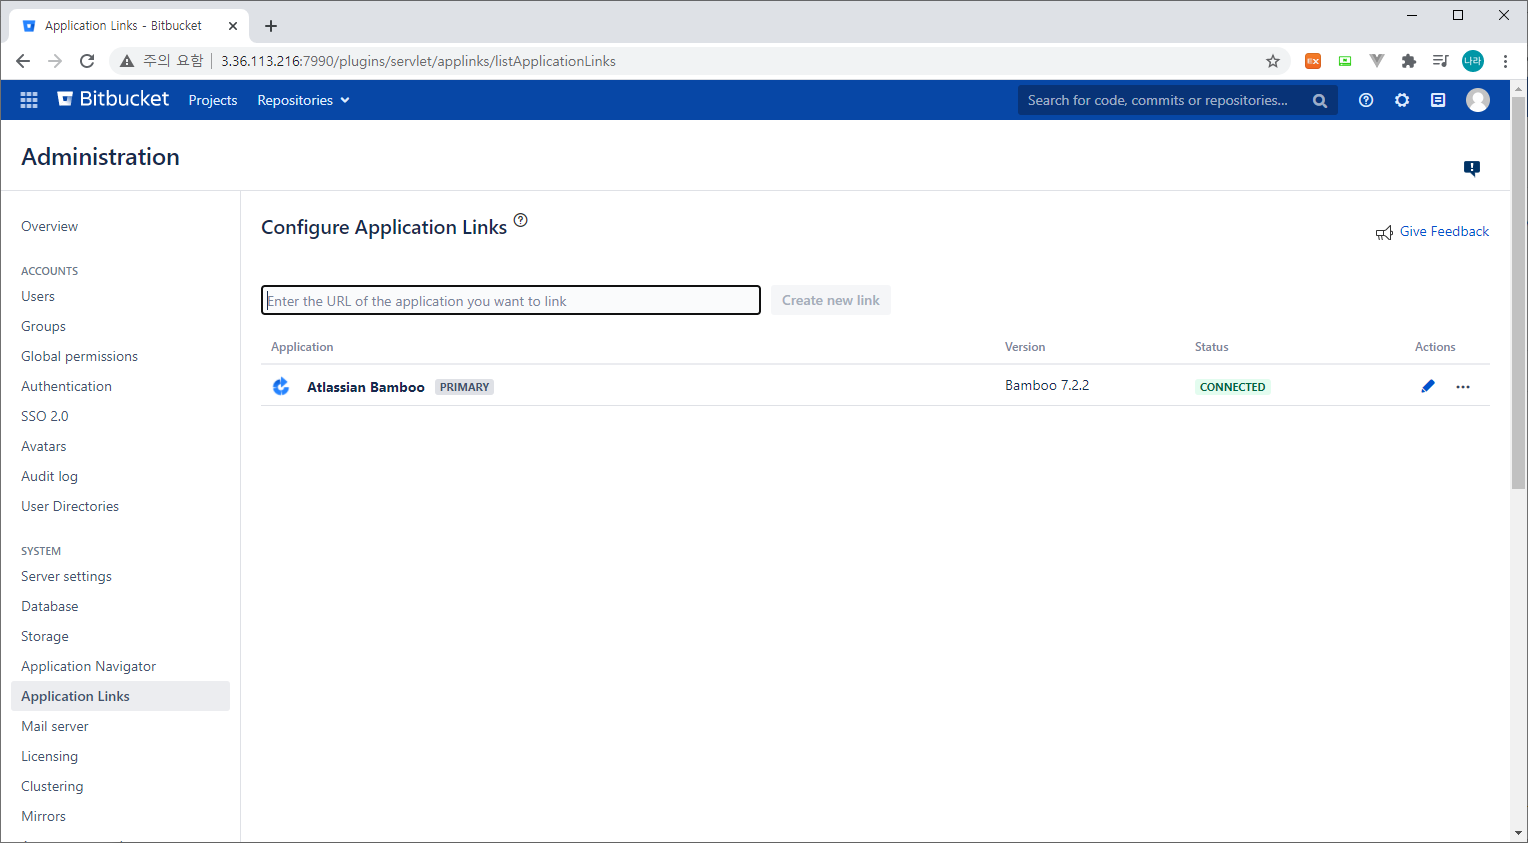
Task: Click the search magnifier icon
Action: pyautogui.click(x=1319, y=100)
